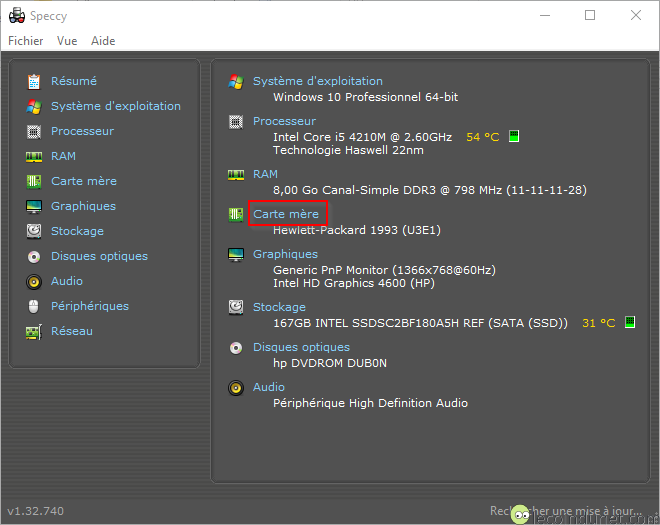Viewport: 660px width, 525px height.
Task: Open Stockage section from sidebar
Action: pyautogui.click(x=77, y=231)
